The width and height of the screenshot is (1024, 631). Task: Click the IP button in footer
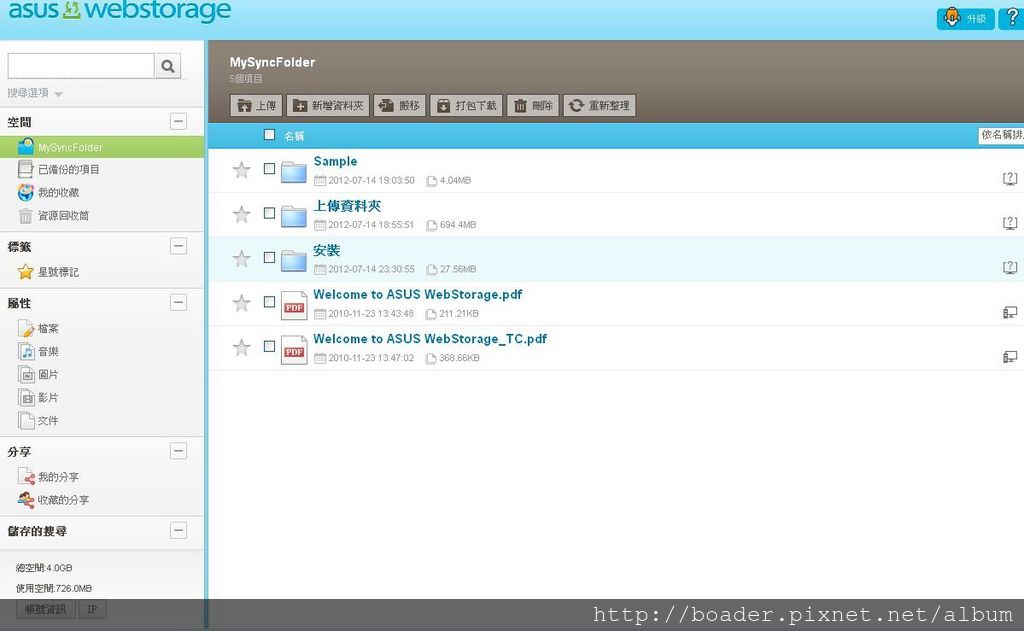(x=92, y=609)
